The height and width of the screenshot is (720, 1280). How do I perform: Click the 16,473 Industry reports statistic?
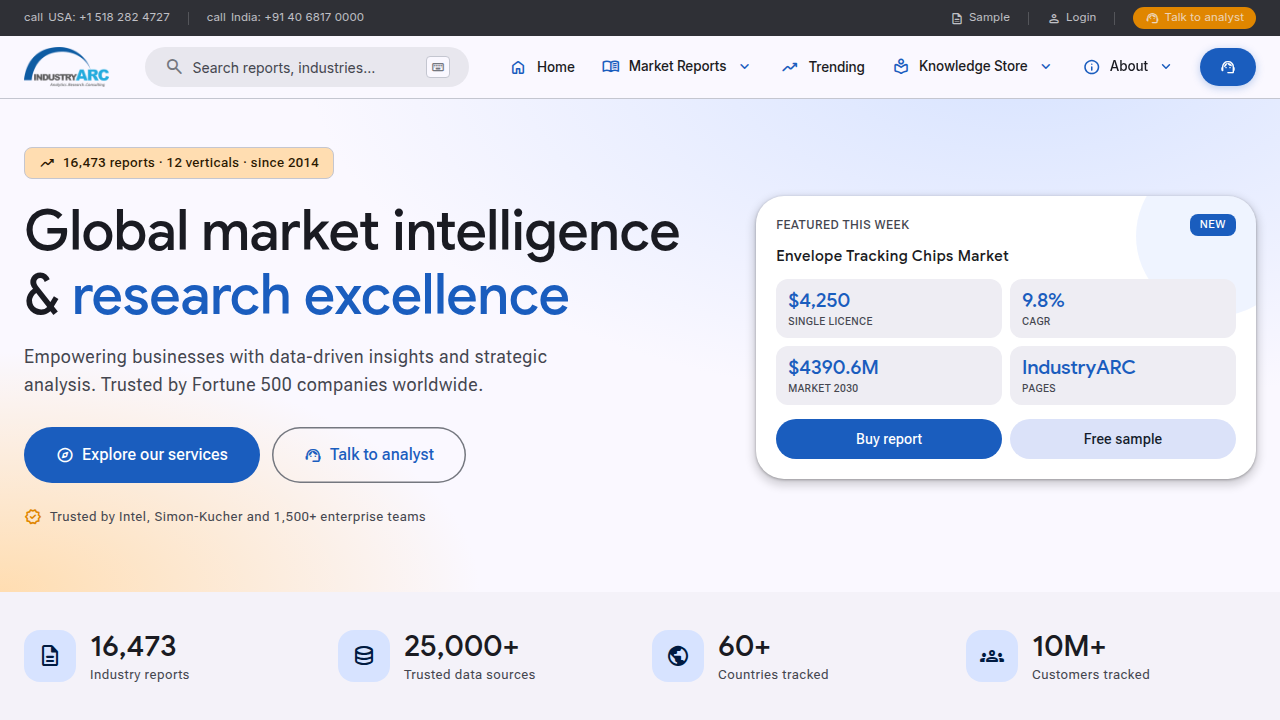tap(133, 646)
